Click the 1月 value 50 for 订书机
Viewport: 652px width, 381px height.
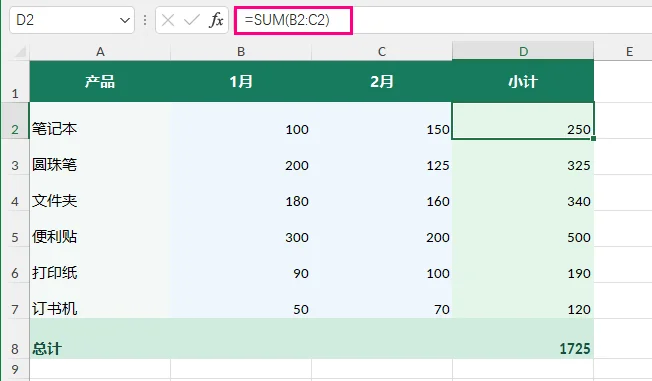241,301
